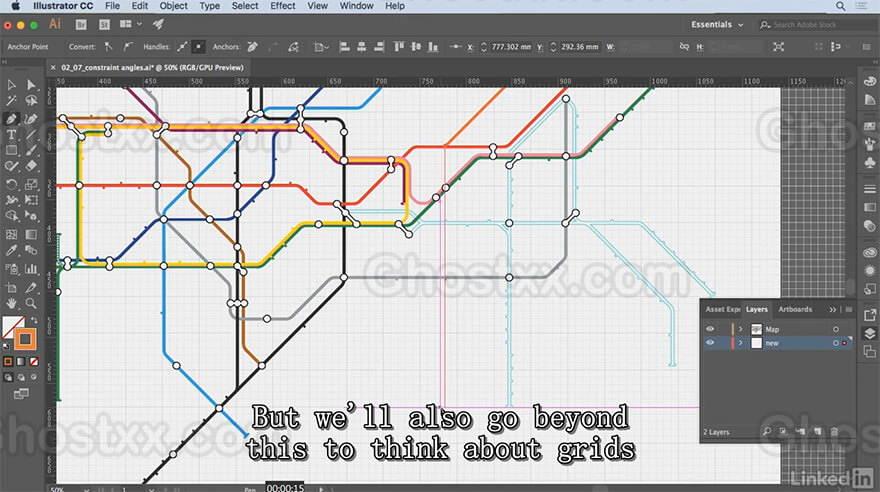Screen dimensions: 880x492
Task: Click the Layers icon in right dock
Action: [869, 333]
